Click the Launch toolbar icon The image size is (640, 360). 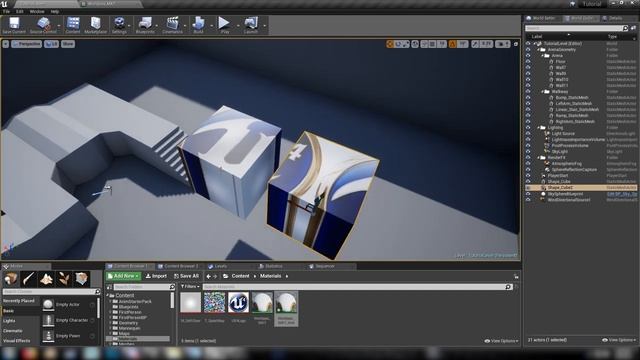click(x=251, y=25)
